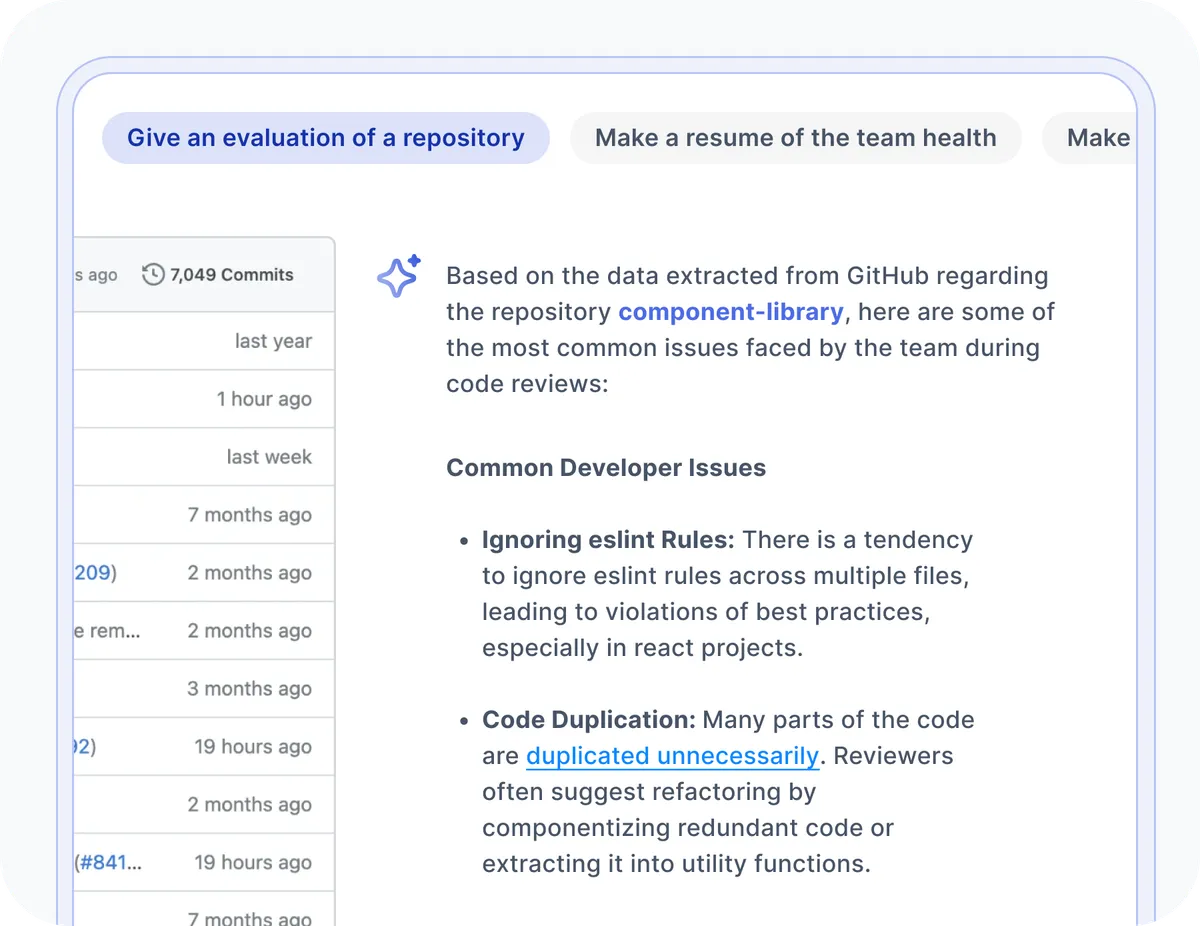1200x926 pixels.
Task: Click the commits history clock icon
Action: tap(153, 274)
